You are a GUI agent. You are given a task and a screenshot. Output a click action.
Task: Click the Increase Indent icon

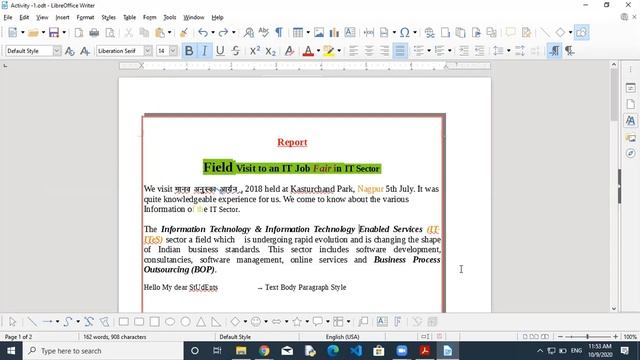[x=464, y=51]
